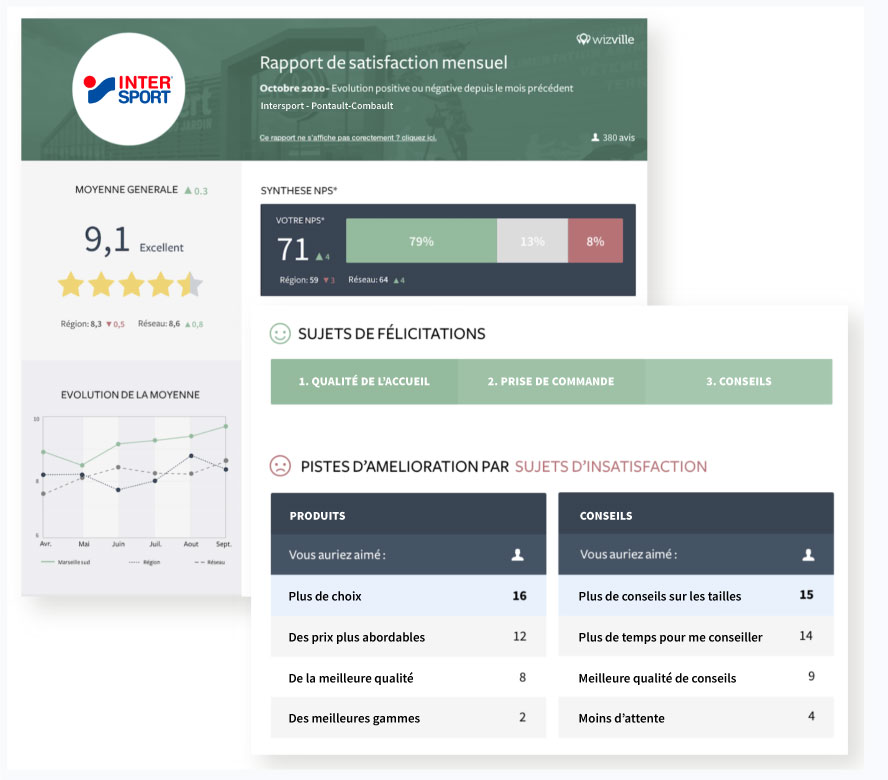Click the red 8% detractors bar
The width and height of the screenshot is (888, 780).
595,241
